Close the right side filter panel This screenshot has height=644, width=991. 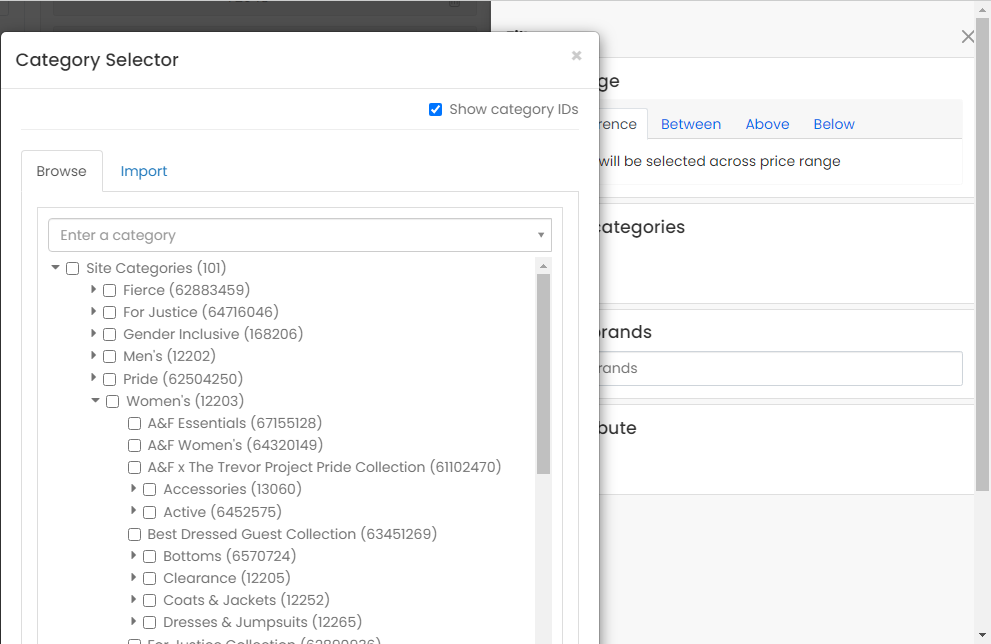tap(967, 37)
